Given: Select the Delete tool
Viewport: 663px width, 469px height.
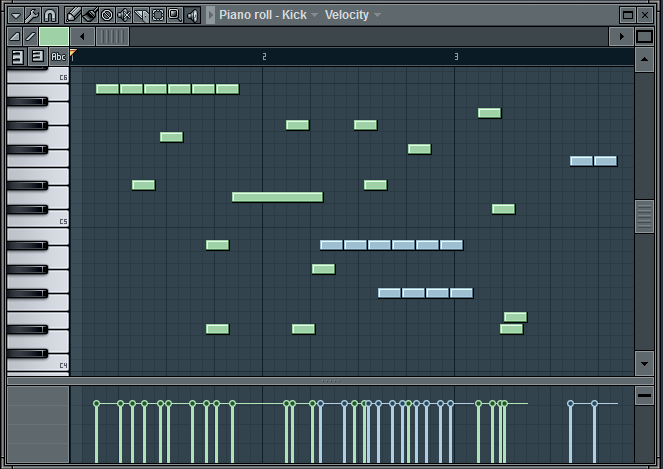Looking at the screenshot, I should point(107,15).
